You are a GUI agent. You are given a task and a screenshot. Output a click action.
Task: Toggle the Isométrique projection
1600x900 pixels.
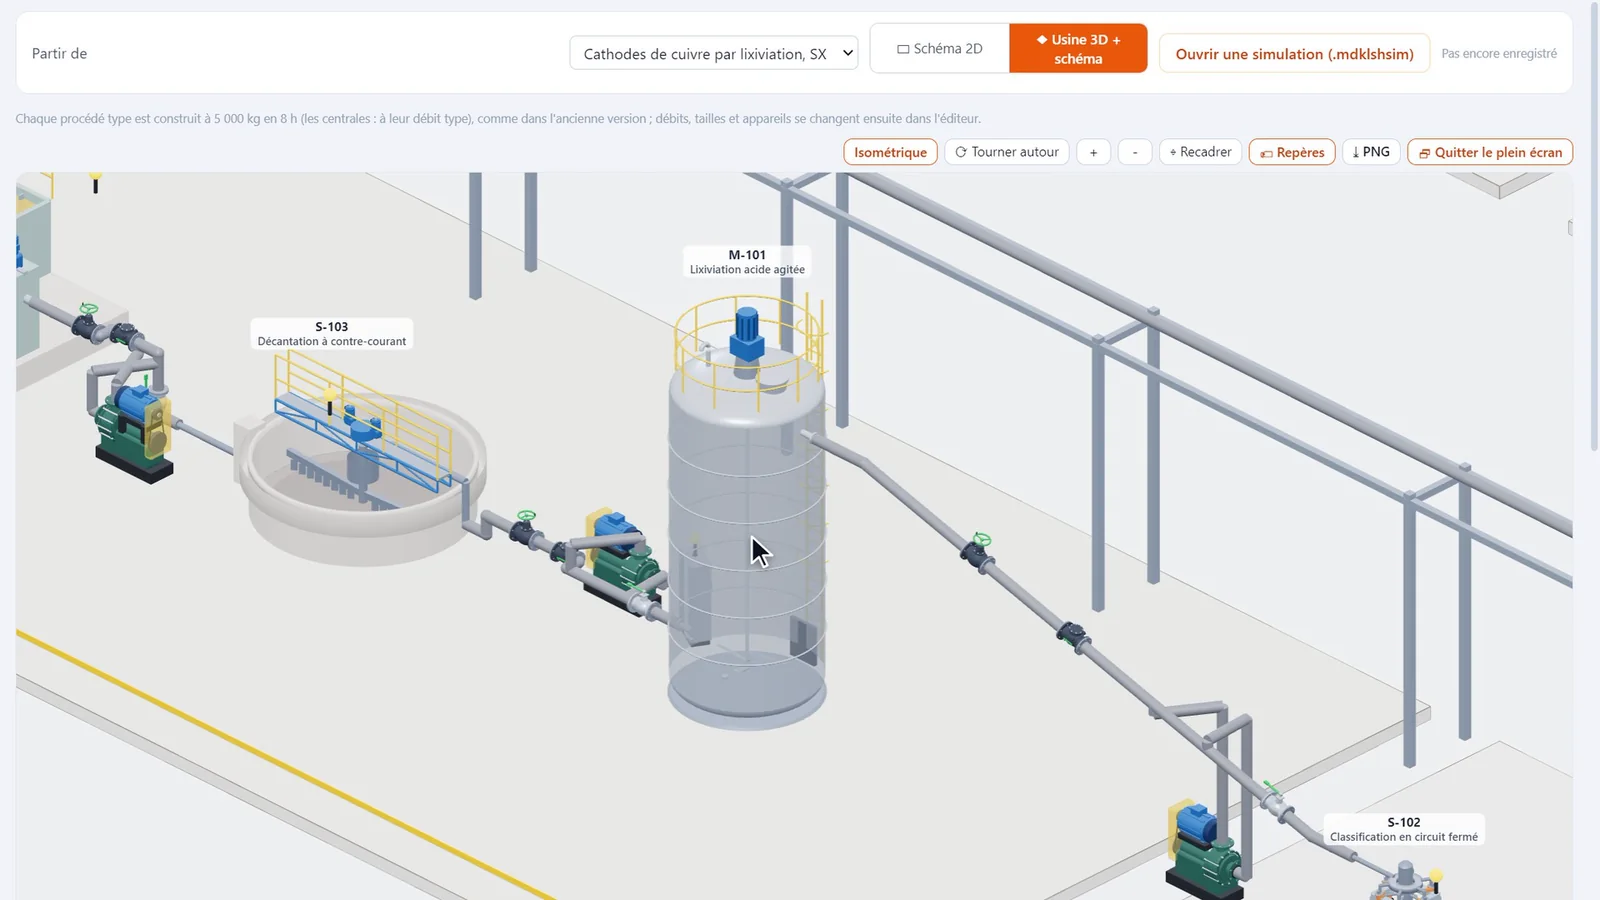pyautogui.click(x=890, y=152)
